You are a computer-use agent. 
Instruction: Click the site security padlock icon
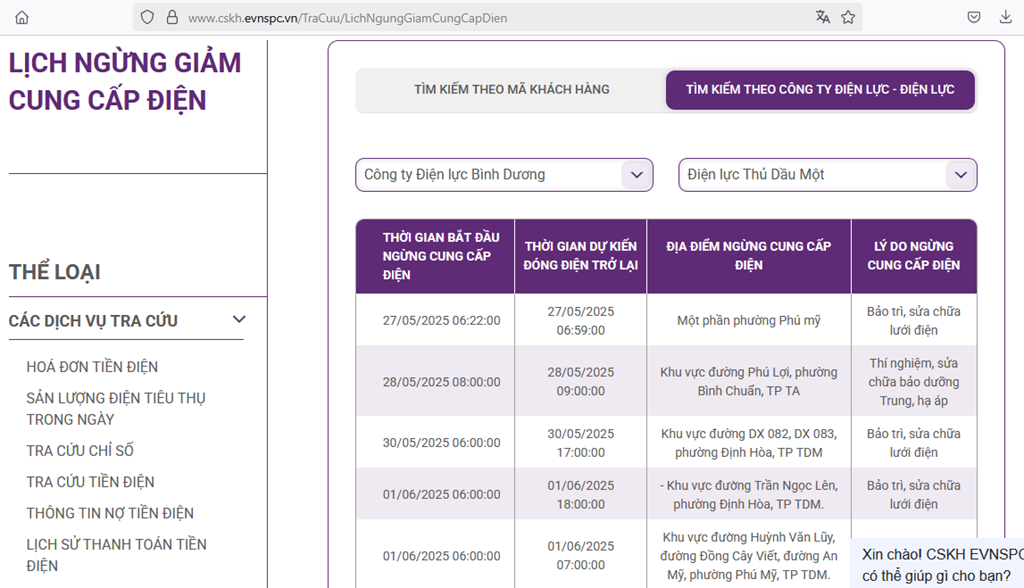point(171,17)
